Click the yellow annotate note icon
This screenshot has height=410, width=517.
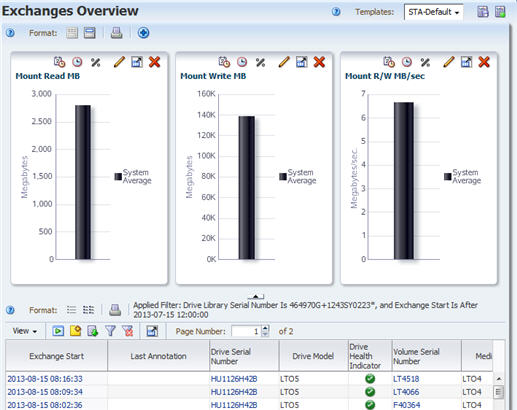(76, 331)
